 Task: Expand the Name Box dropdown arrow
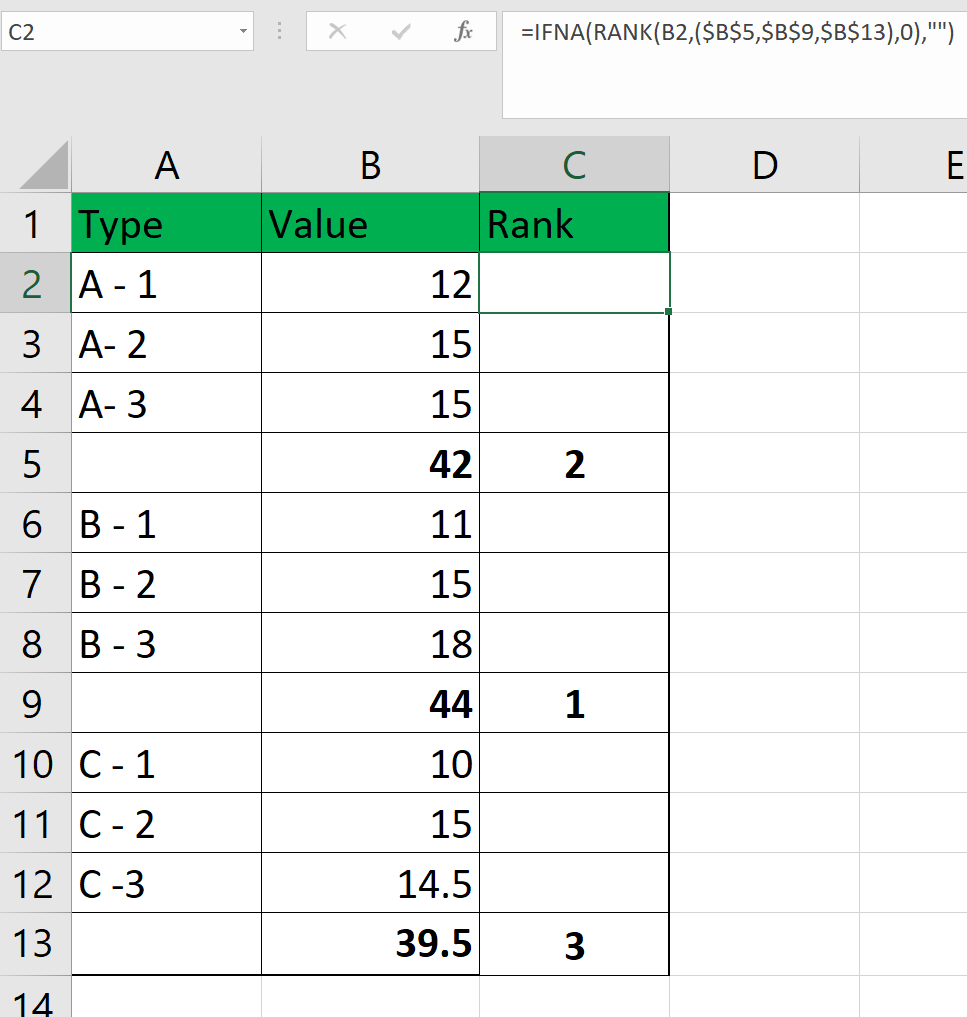pos(243,32)
